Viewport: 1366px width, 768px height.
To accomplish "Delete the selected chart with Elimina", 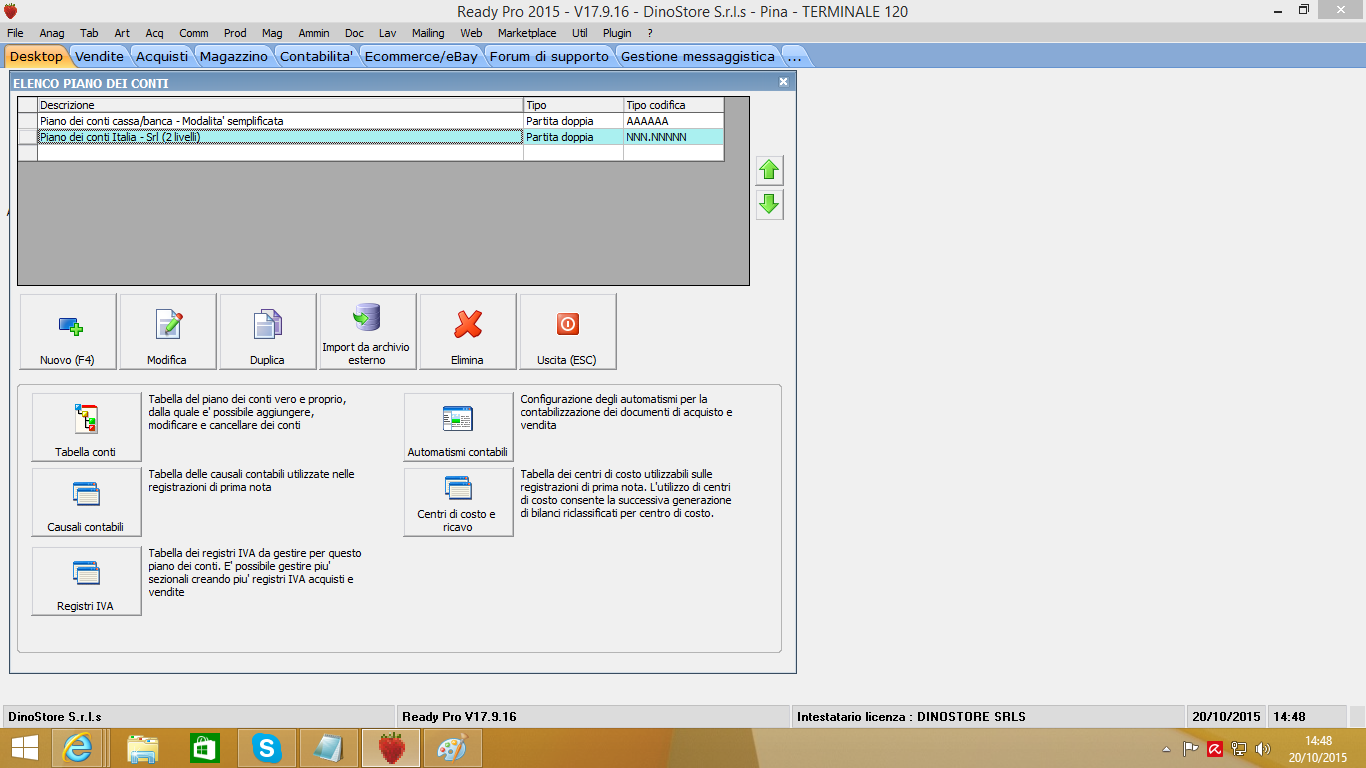I will [468, 332].
